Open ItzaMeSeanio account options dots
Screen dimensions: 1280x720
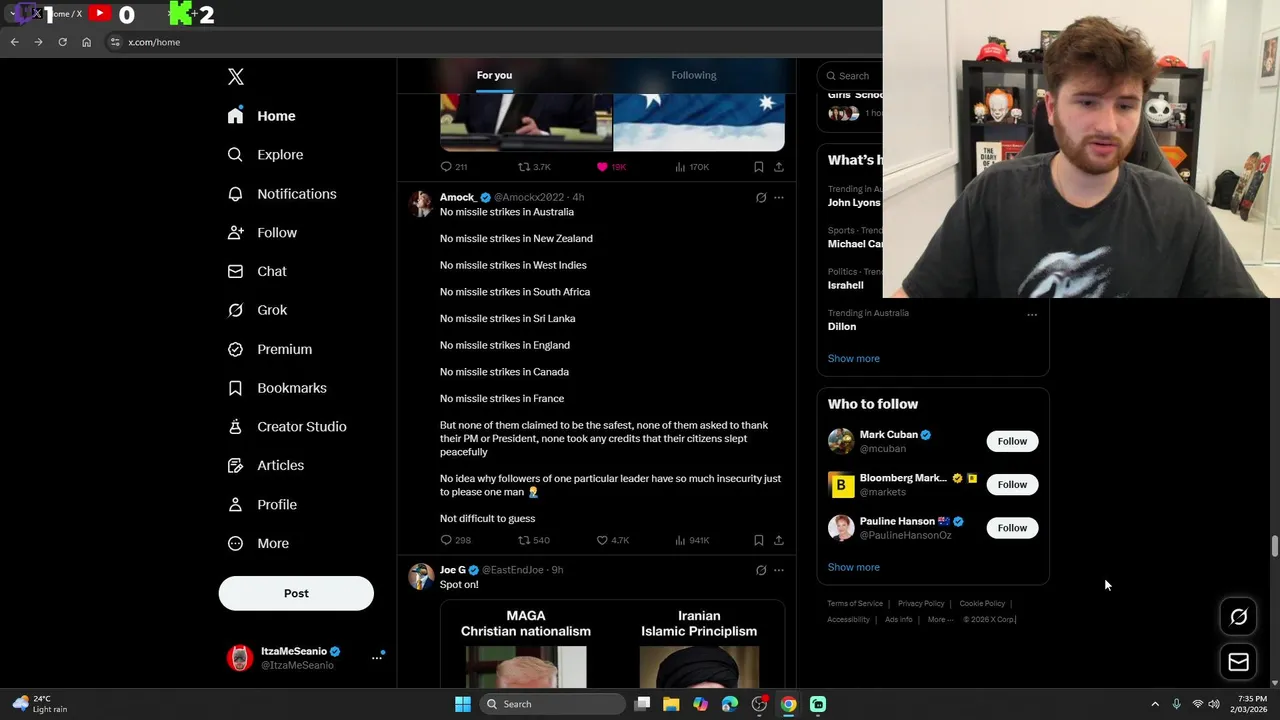point(377,657)
